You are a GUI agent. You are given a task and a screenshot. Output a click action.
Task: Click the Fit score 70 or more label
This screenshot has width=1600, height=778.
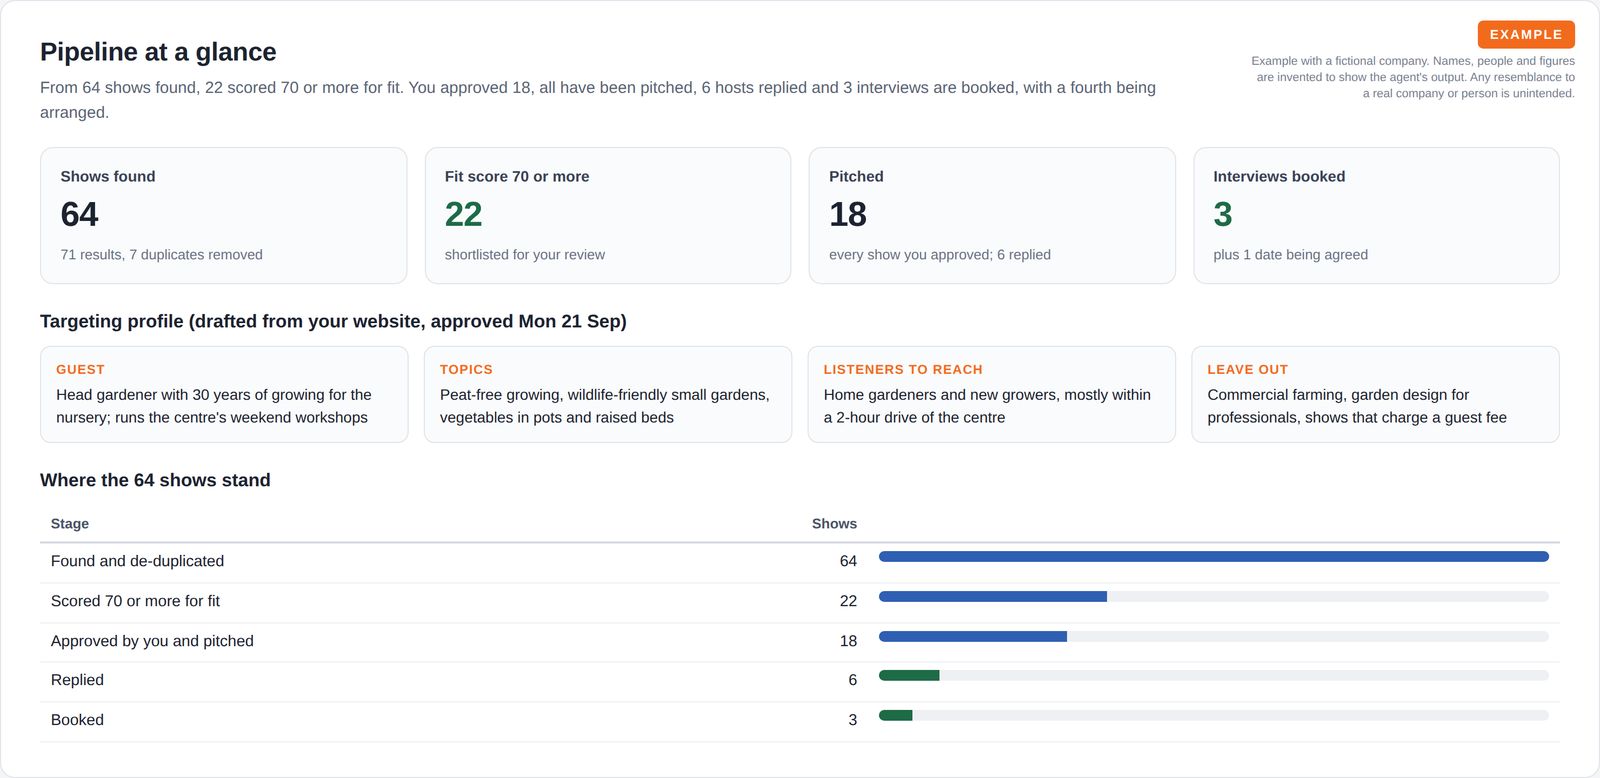[517, 176]
